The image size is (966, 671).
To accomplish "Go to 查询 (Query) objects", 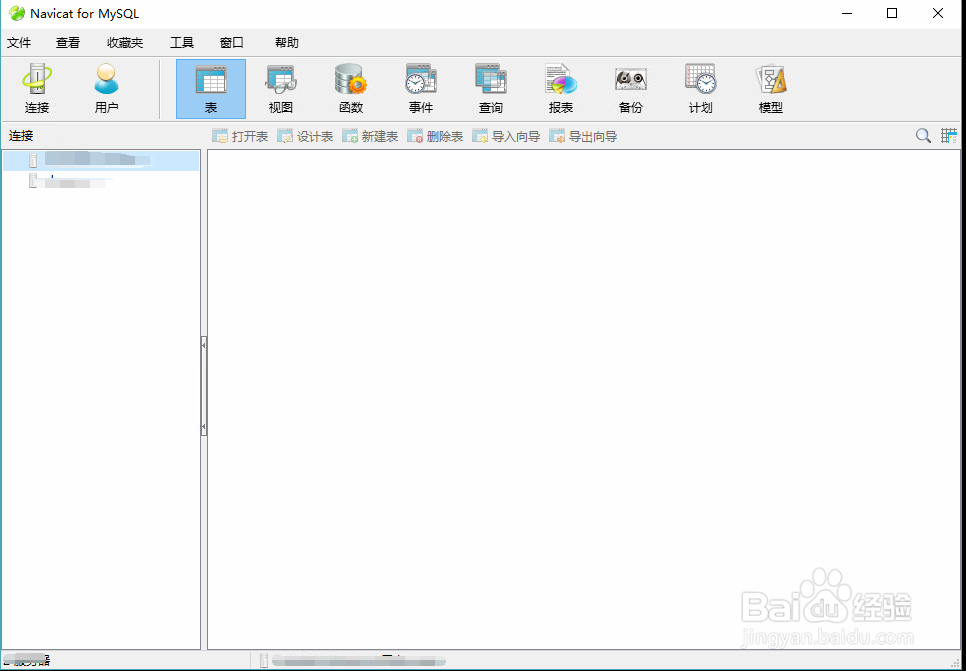I will [x=490, y=89].
